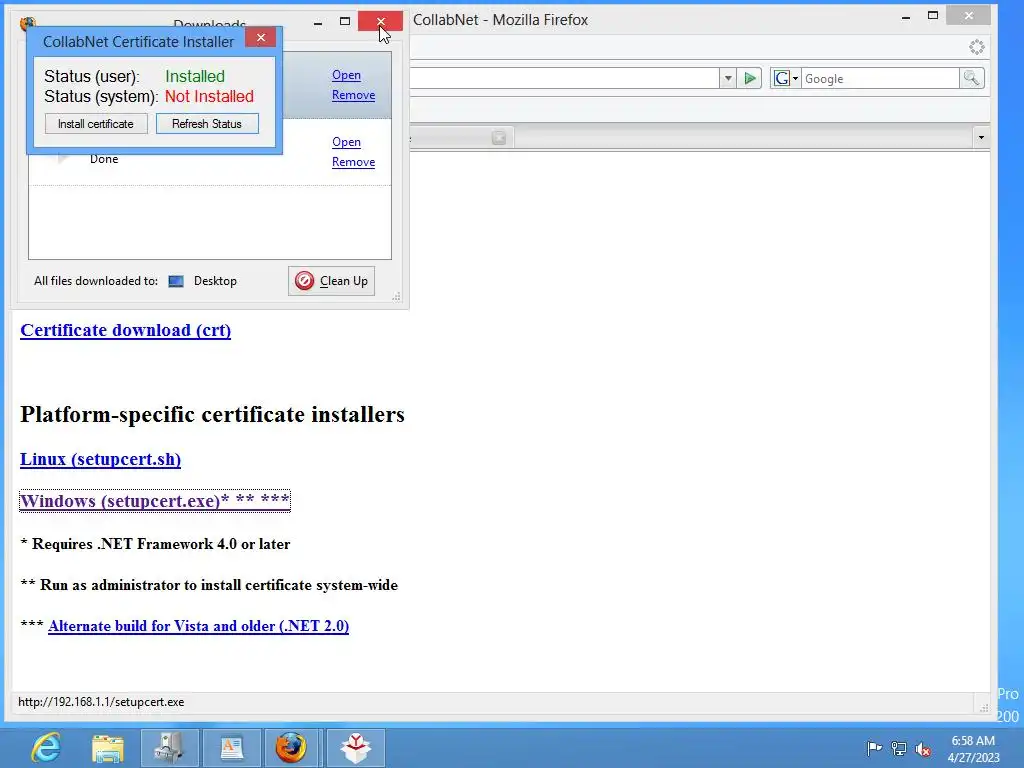1024x768 pixels.
Task: Follow the Windows (setupcert.exe) link
Action: tap(155, 501)
